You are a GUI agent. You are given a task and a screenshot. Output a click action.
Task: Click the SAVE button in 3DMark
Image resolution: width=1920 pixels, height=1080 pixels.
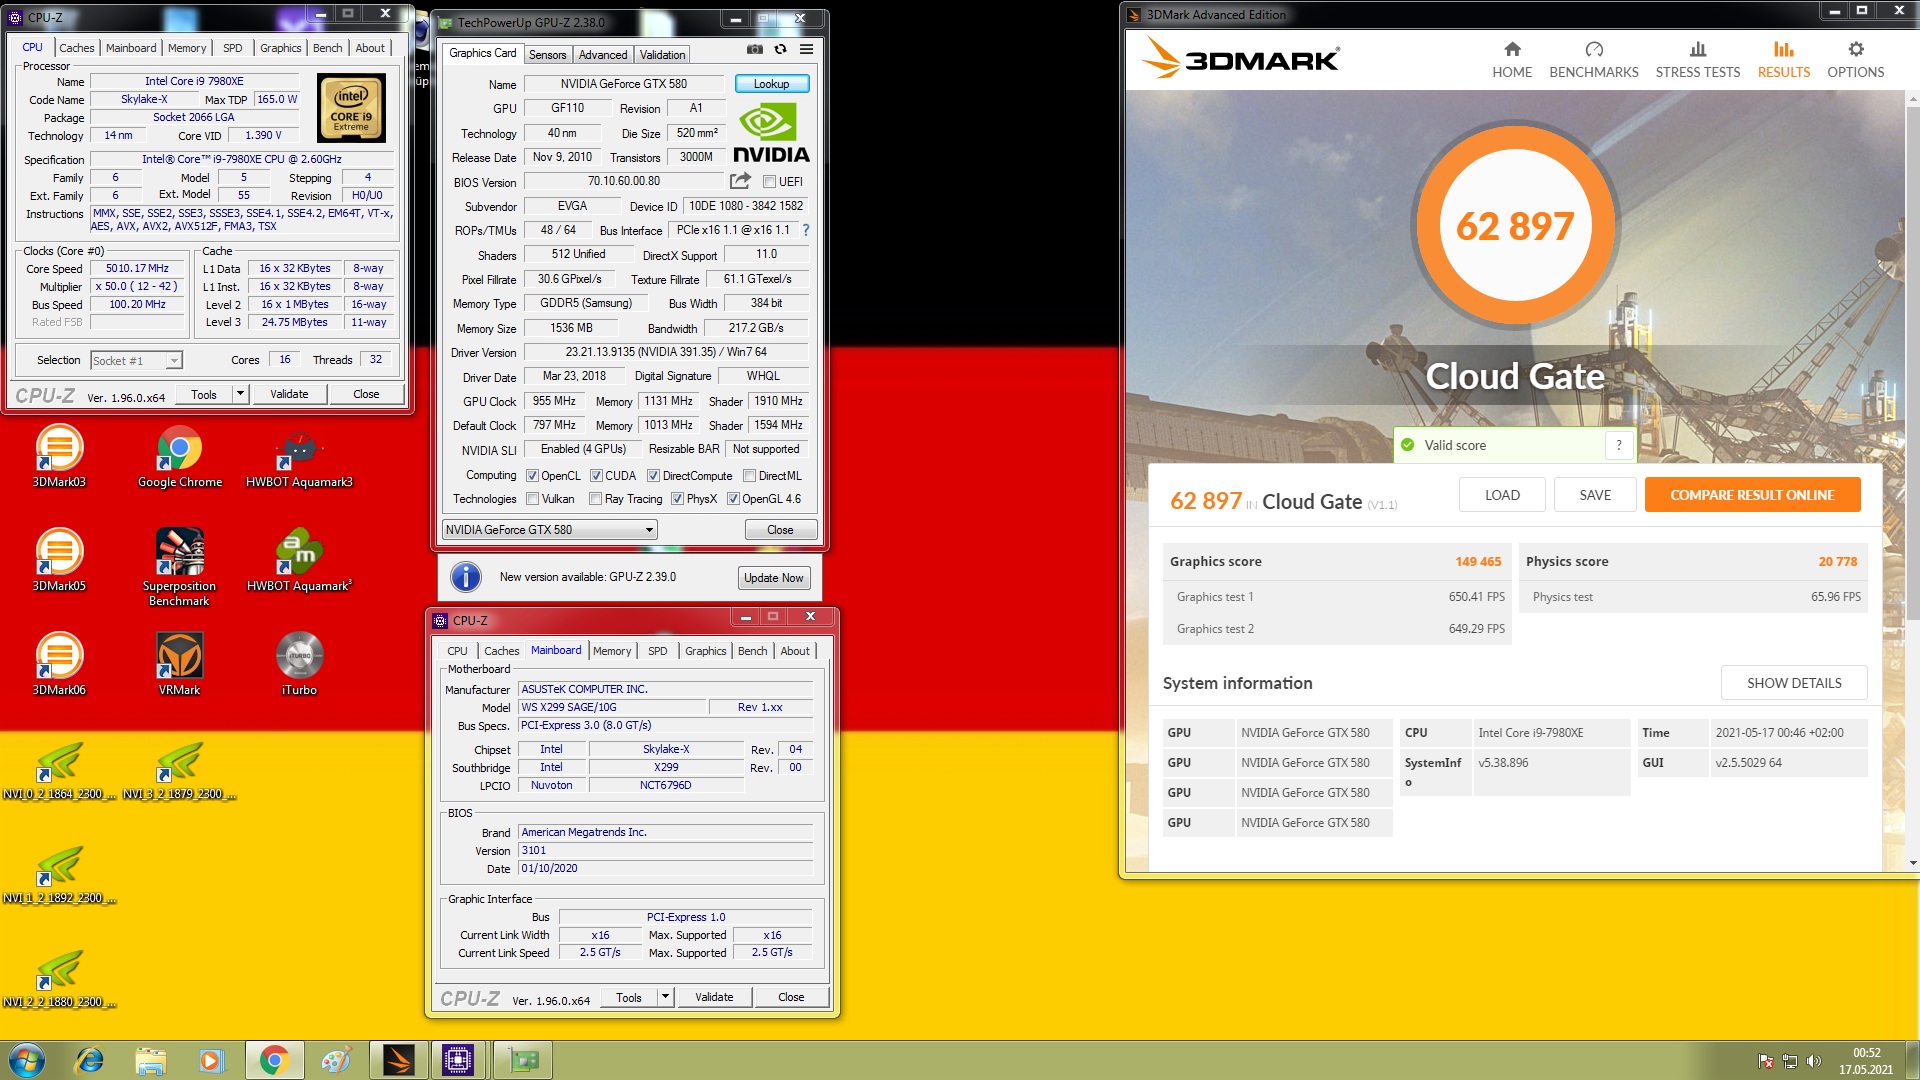[1595, 495]
